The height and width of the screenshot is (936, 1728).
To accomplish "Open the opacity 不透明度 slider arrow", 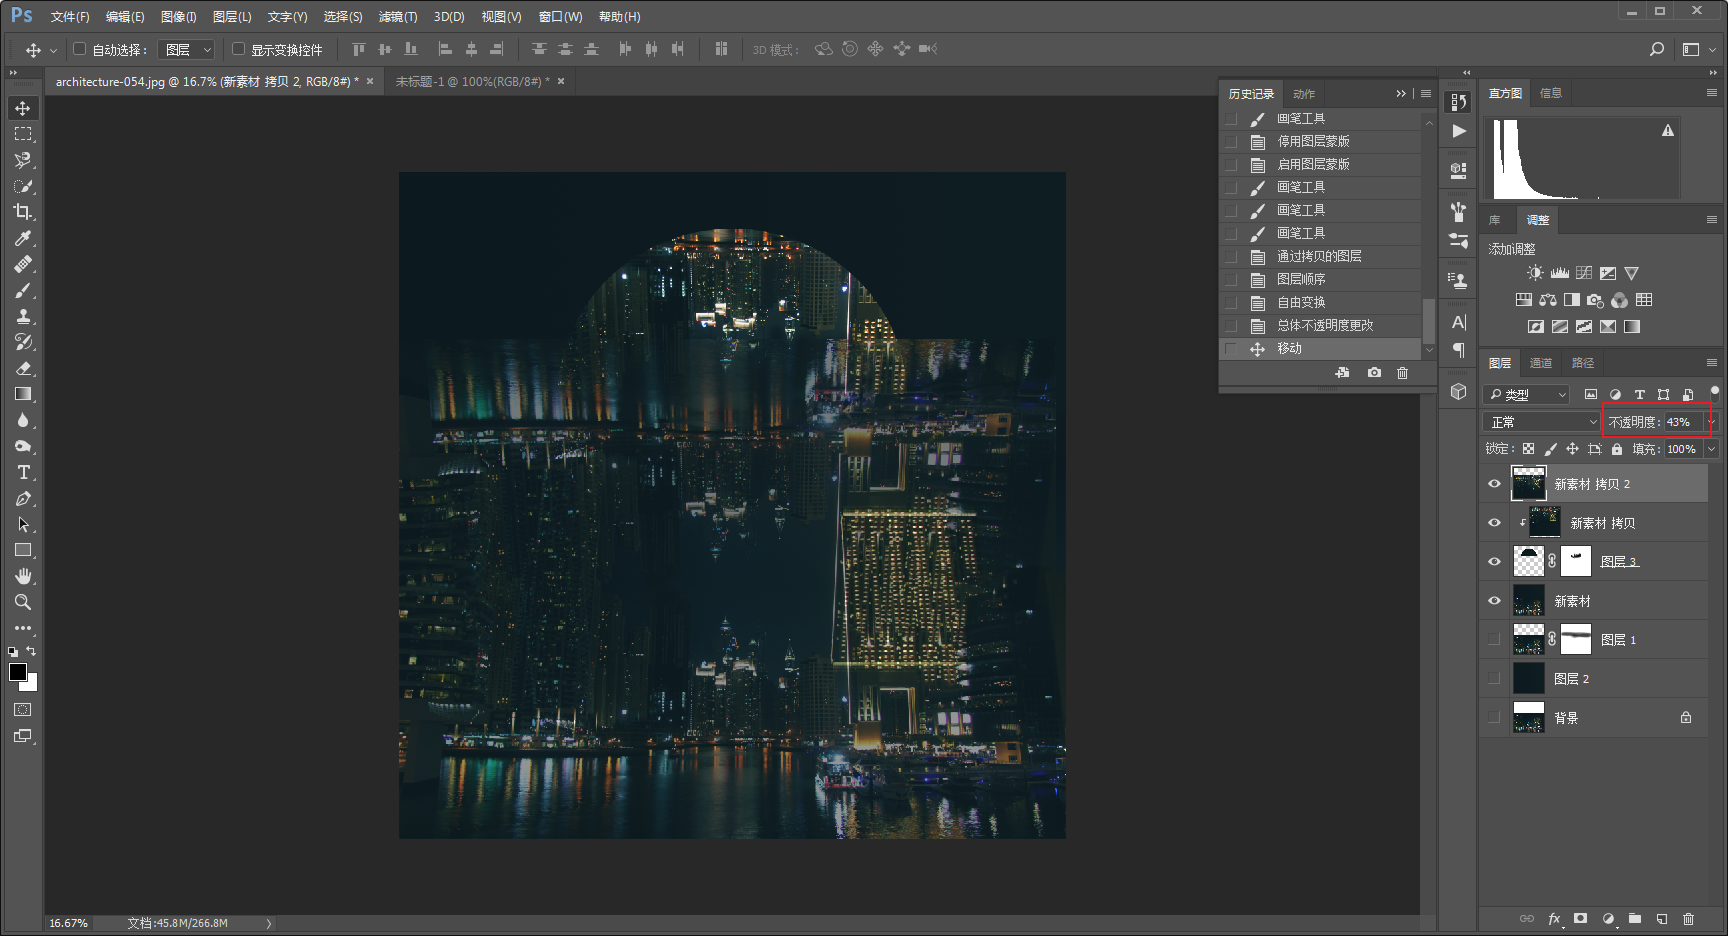I will tap(1711, 422).
